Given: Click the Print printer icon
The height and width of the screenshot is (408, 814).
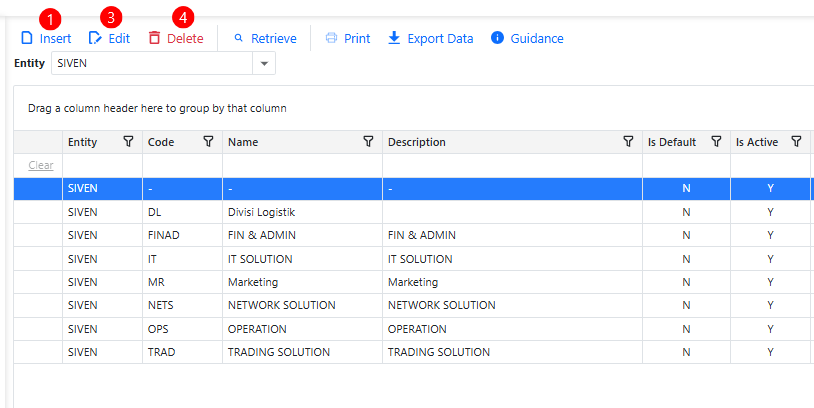Looking at the screenshot, I should click(331, 38).
